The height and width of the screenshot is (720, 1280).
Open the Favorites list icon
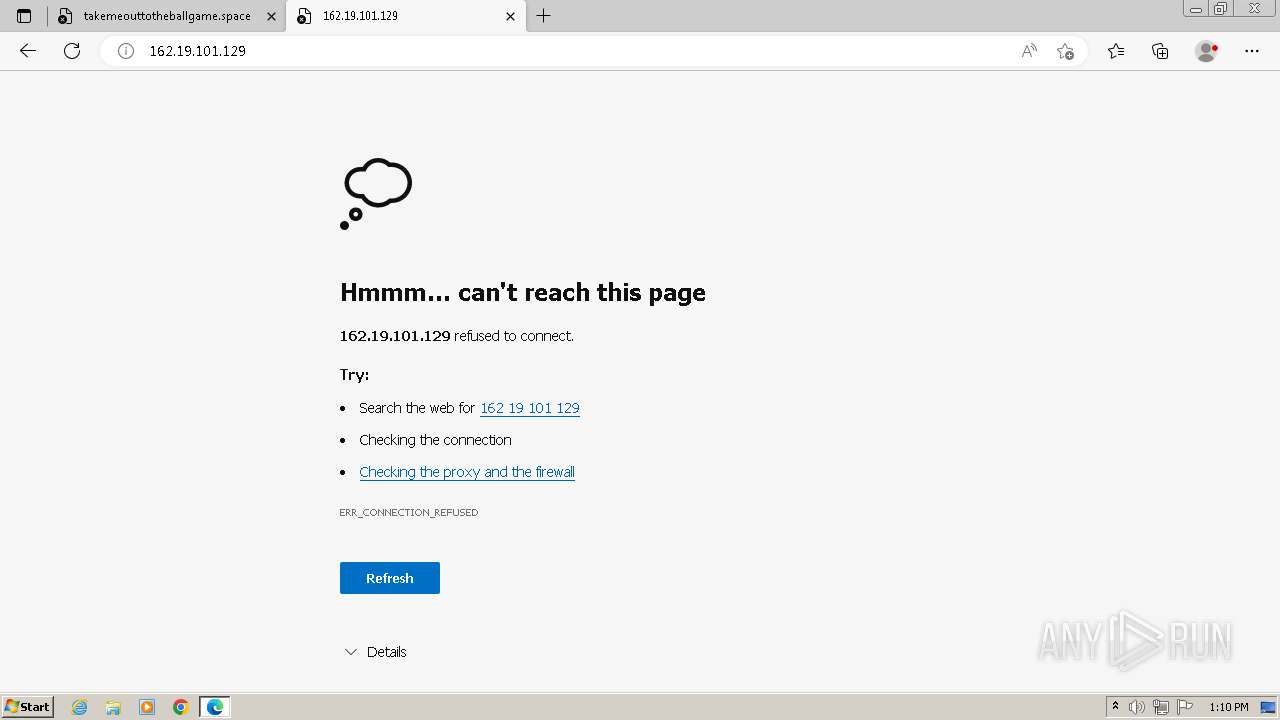pos(1116,51)
